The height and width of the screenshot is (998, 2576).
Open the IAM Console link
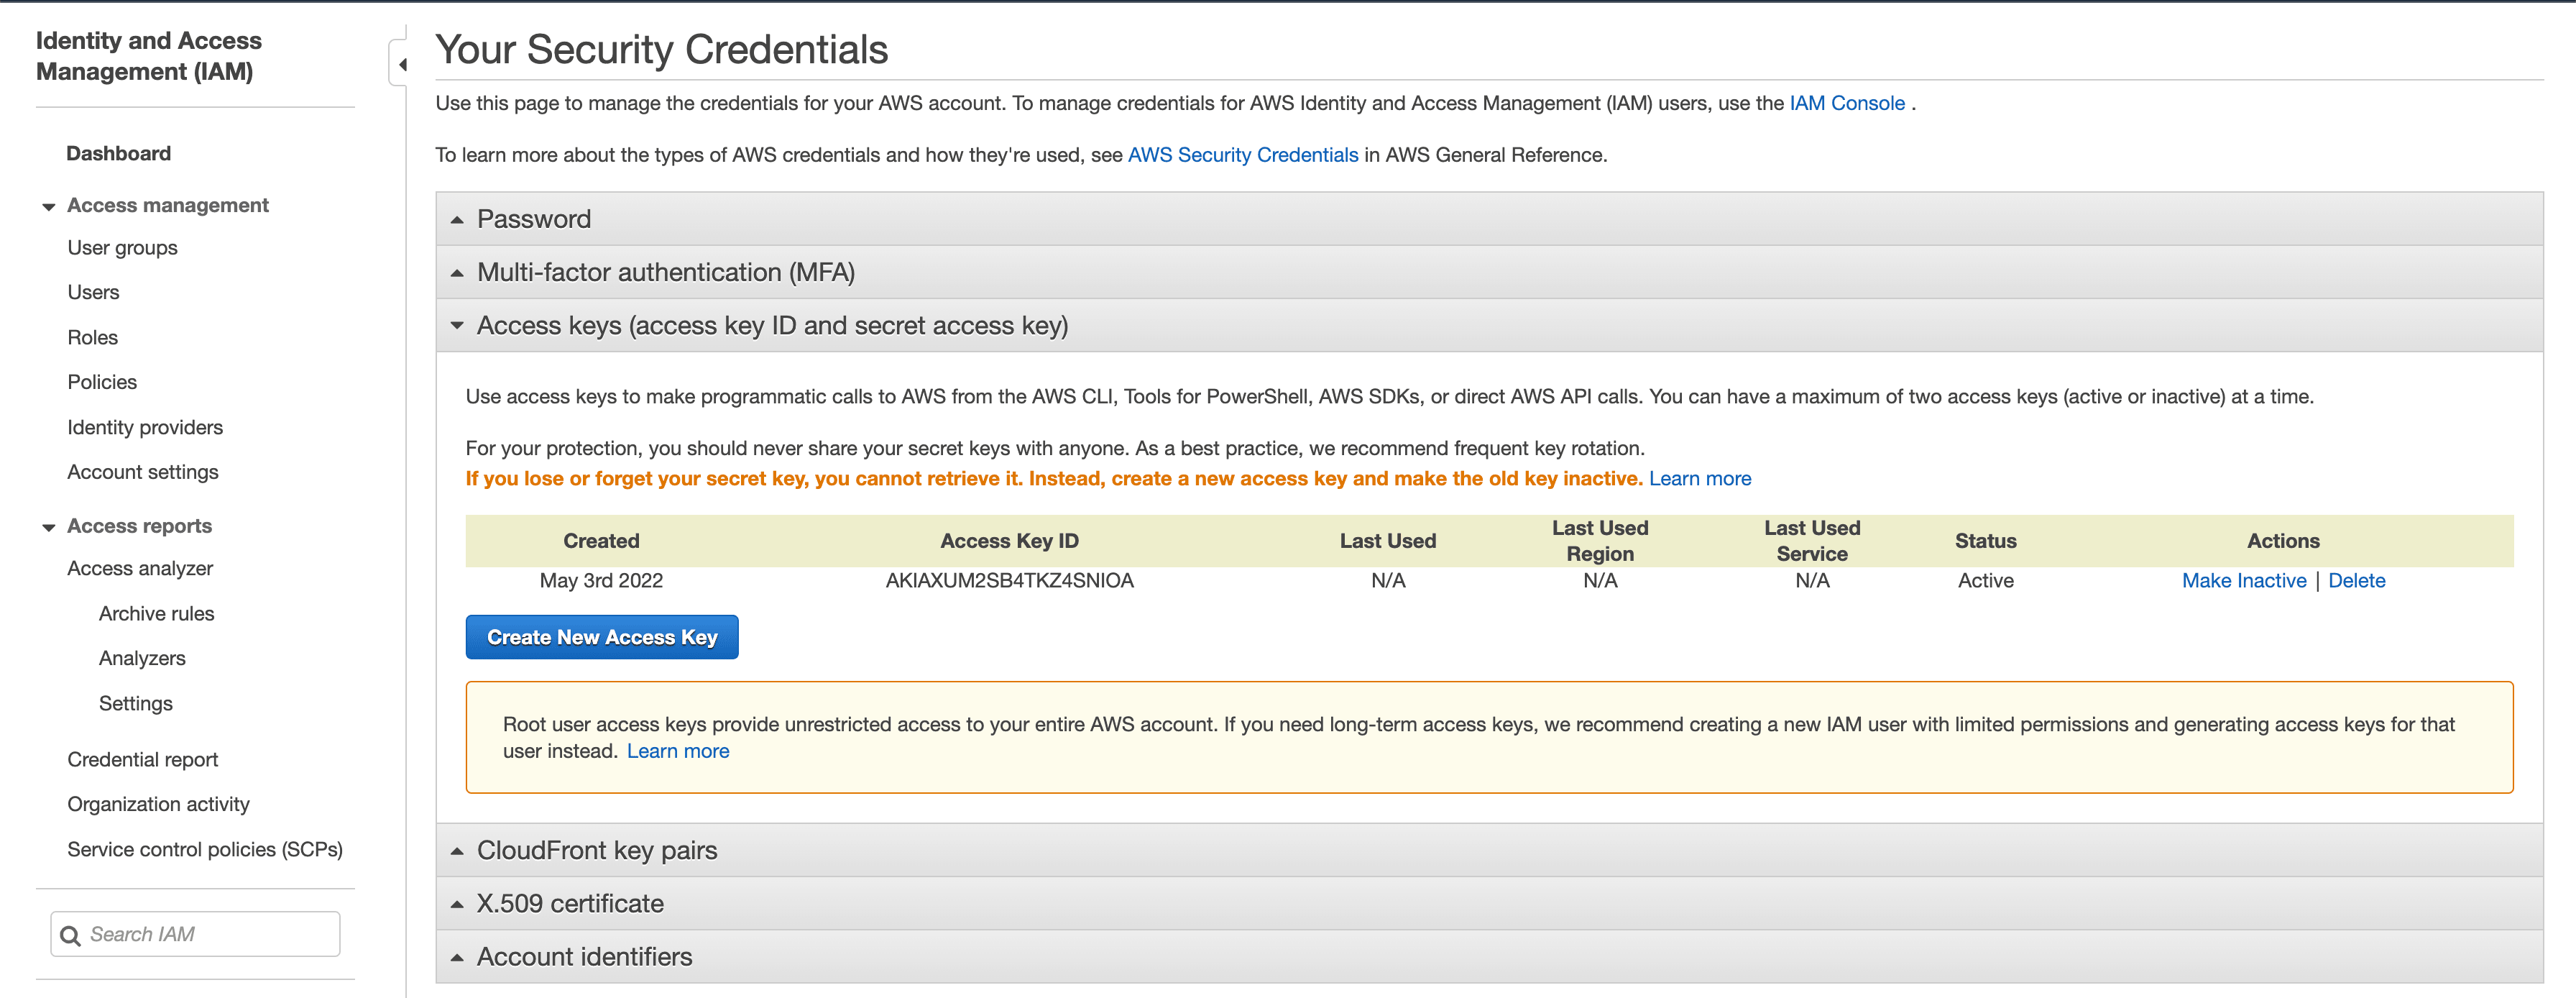(1846, 103)
